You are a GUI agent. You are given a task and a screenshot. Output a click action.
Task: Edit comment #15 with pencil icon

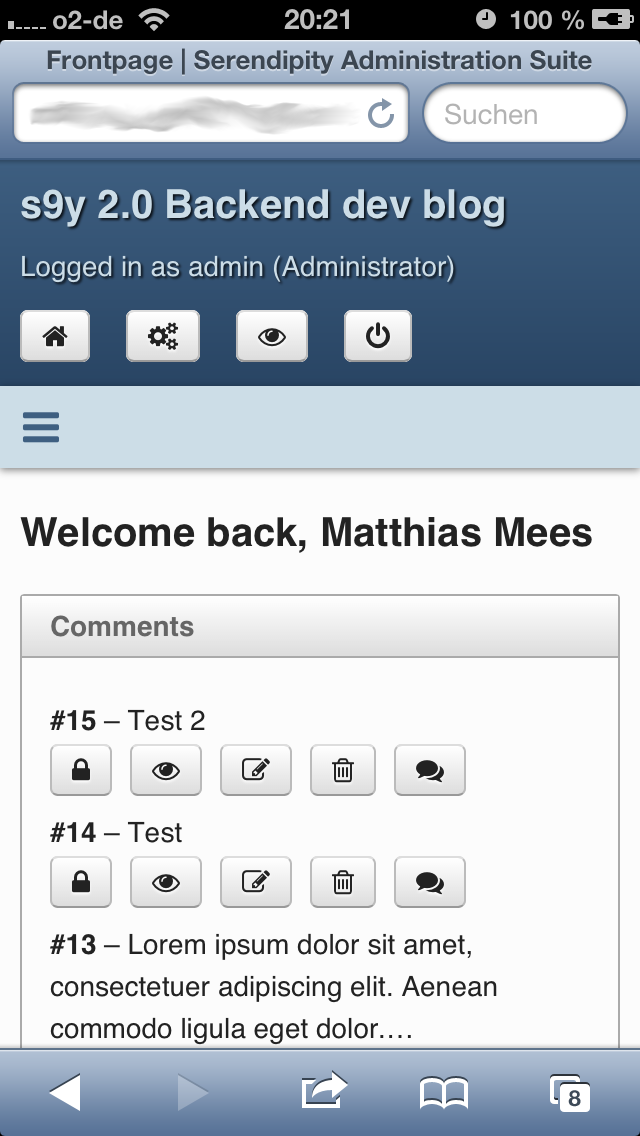256,770
